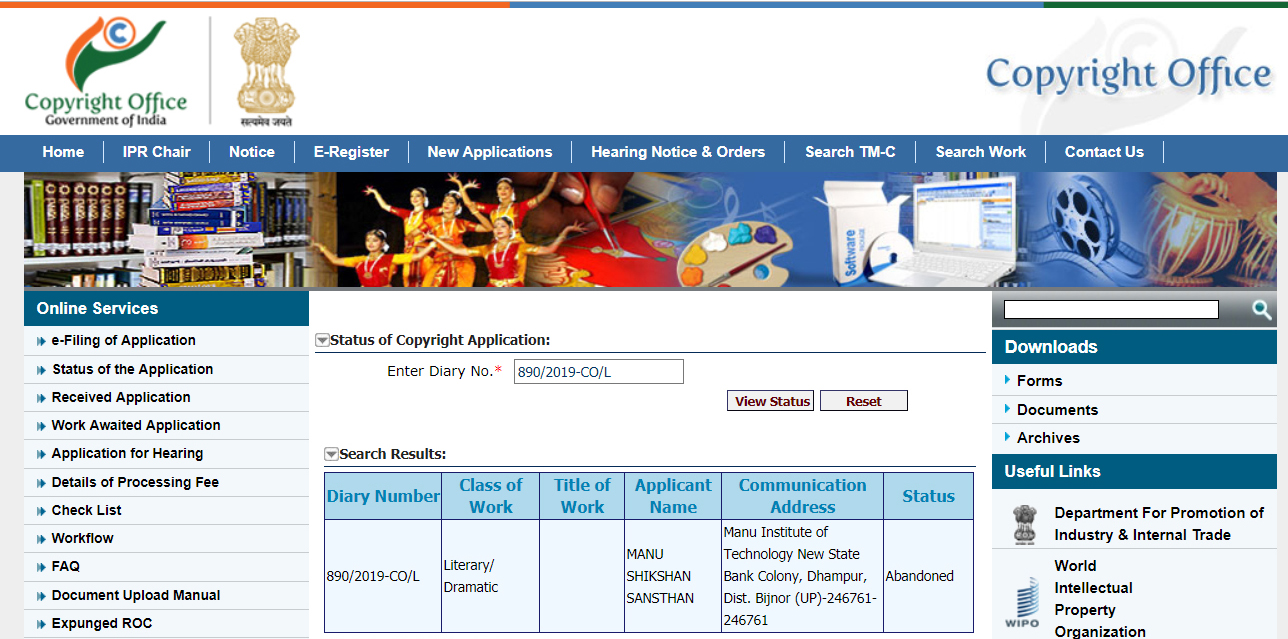The width and height of the screenshot is (1288, 639).
Task: Click the Title of Work column header
Action: (582, 496)
